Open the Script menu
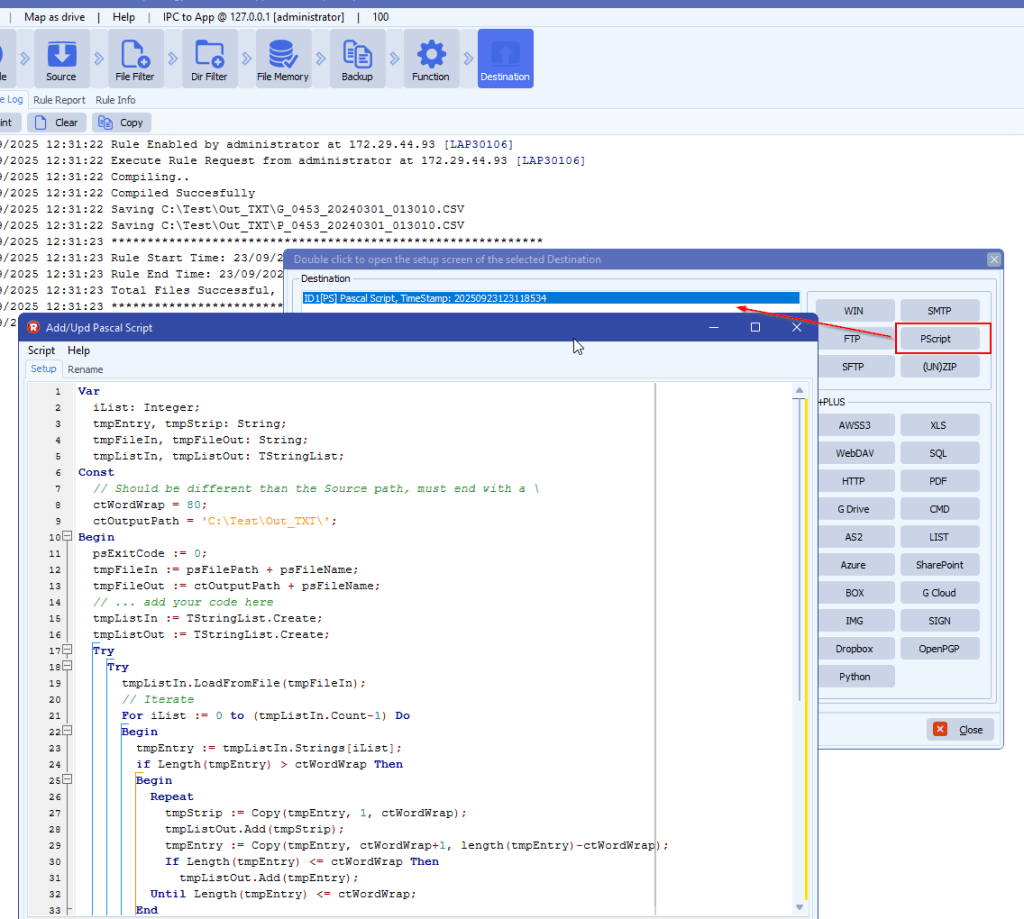Screen dimensions: 1024x919 (42, 351)
